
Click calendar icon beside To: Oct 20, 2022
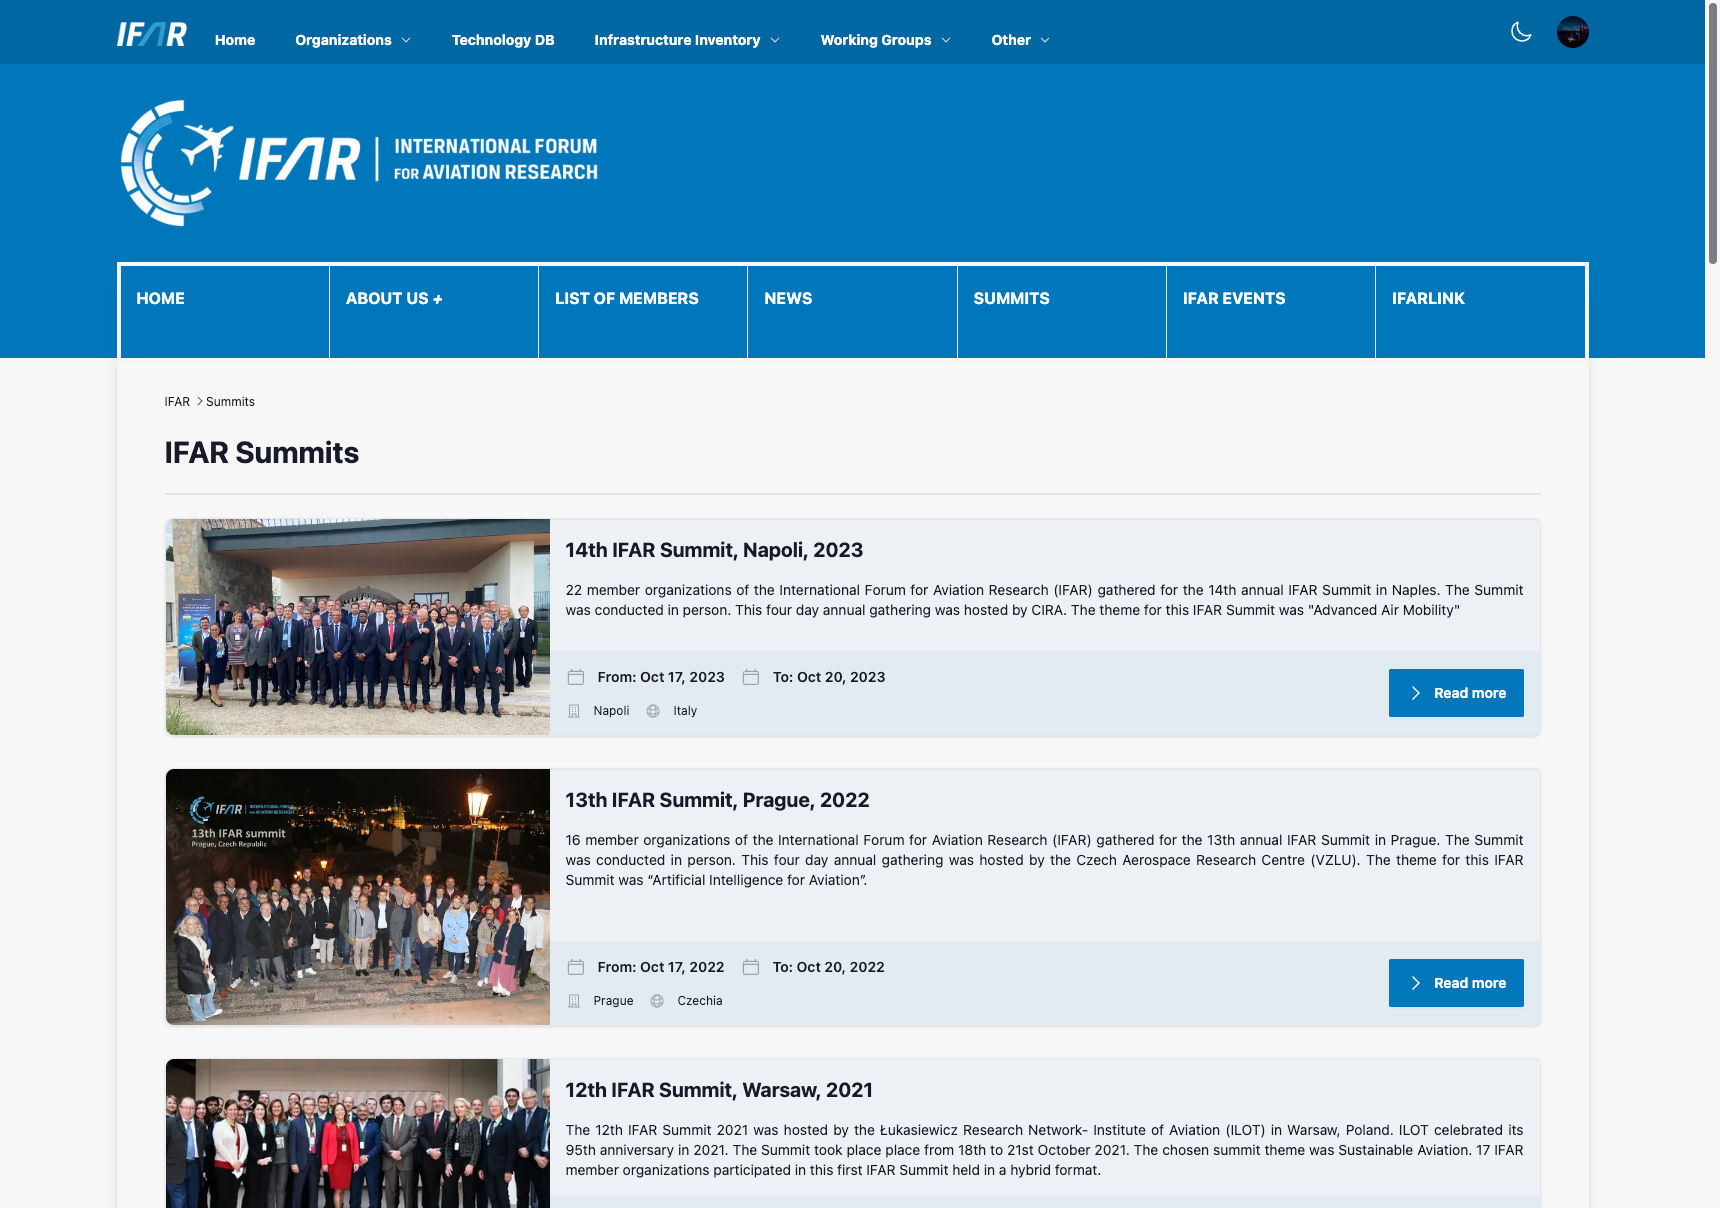coord(751,967)
